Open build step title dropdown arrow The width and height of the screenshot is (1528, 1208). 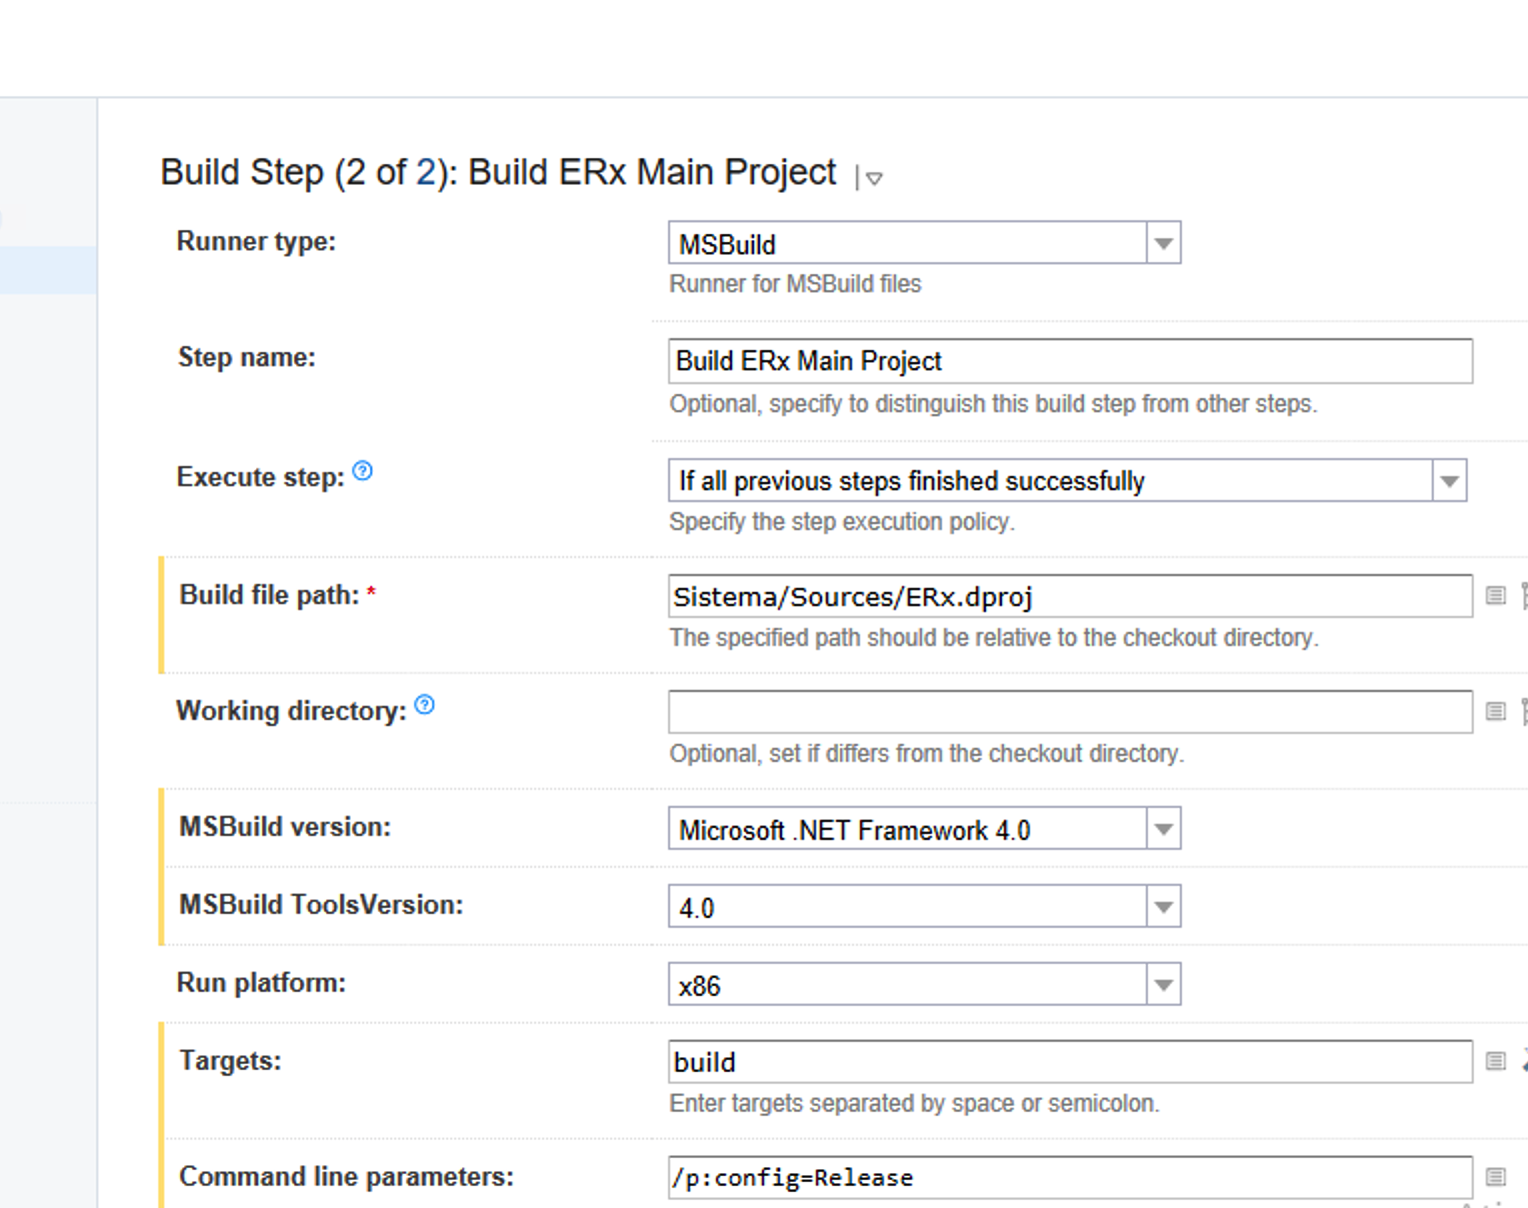[x=874, y=179]
